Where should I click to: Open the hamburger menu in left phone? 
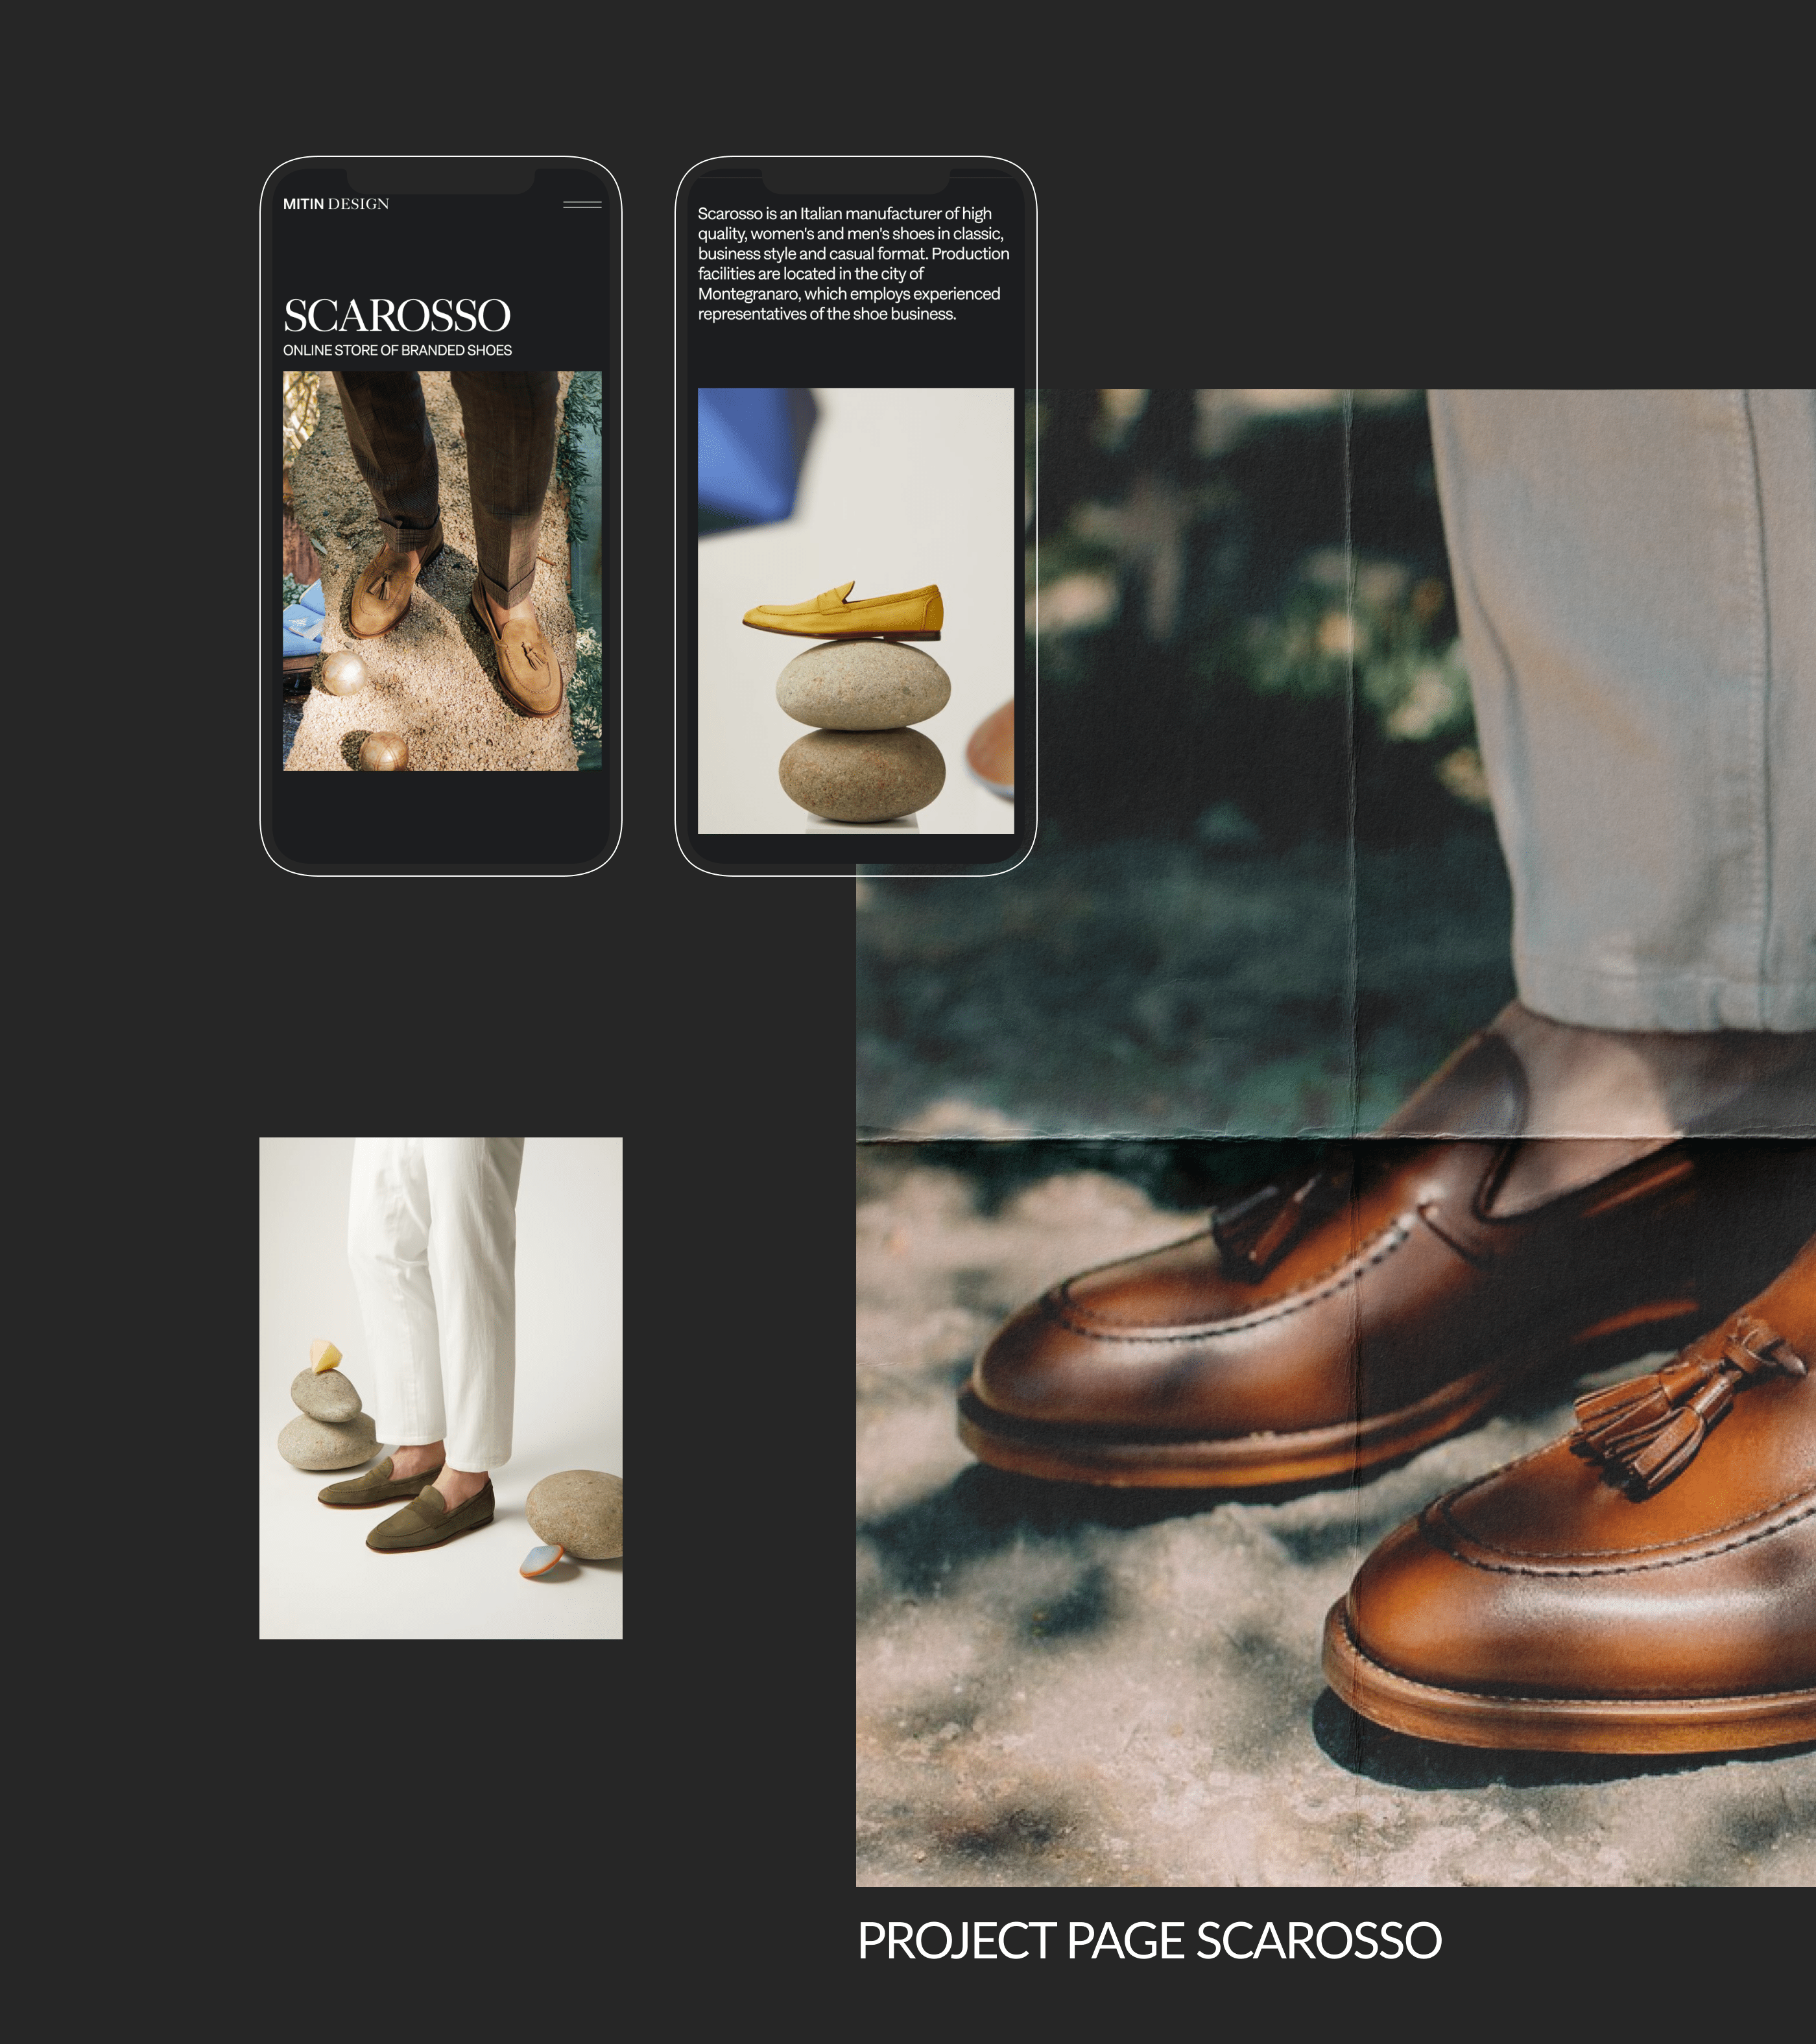pyautogui.click(x=581, y=205)
